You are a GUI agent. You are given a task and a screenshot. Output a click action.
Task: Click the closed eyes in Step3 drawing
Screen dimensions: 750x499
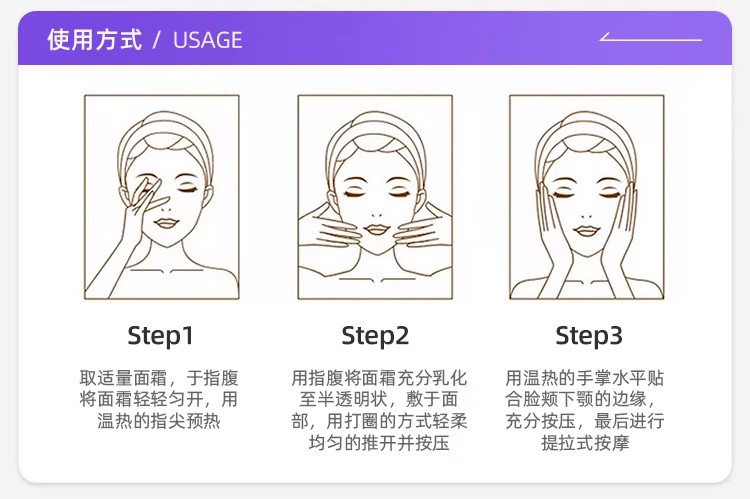click(x=587, y=193)
